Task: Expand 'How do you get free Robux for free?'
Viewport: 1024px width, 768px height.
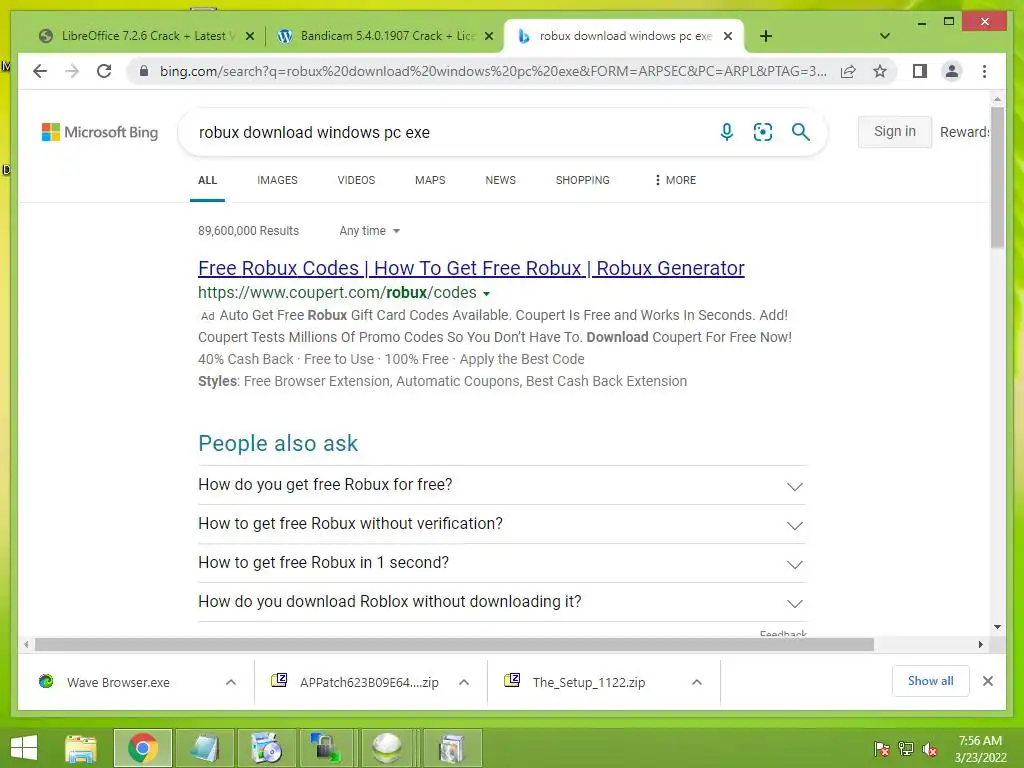Action: coord(502,485)
